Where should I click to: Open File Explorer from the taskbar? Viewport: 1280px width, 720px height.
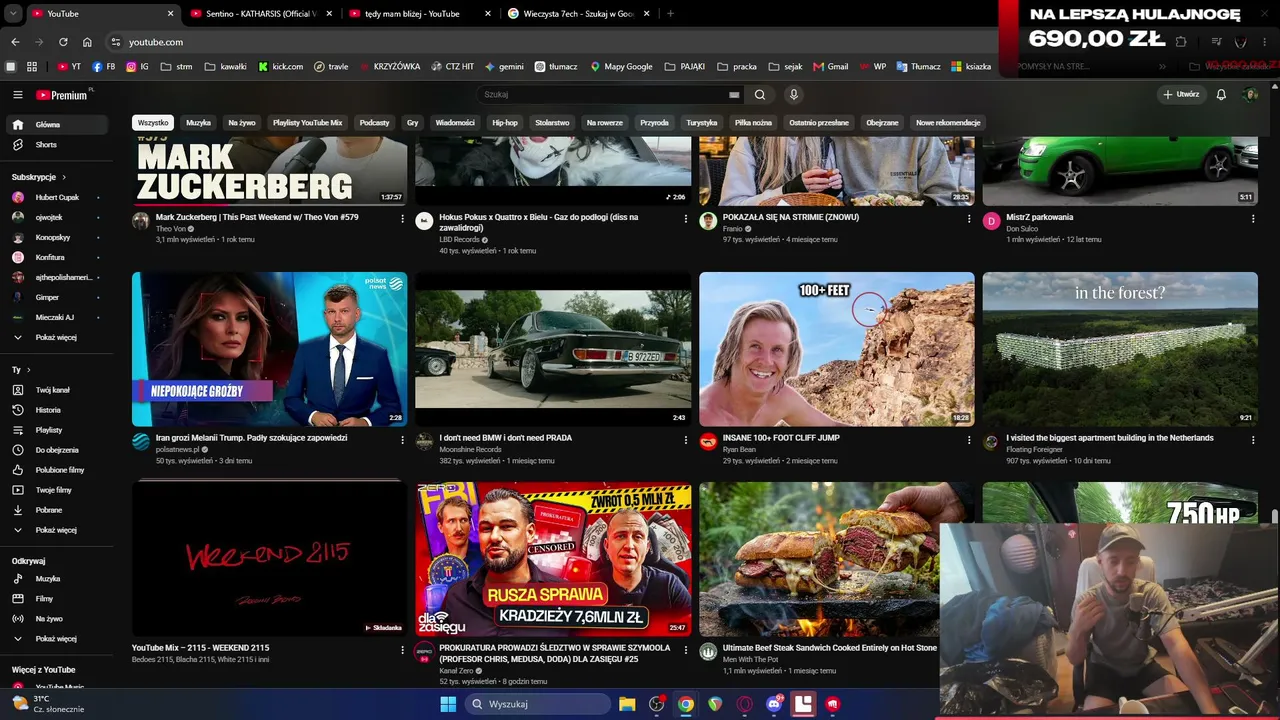tap(627, 704)
